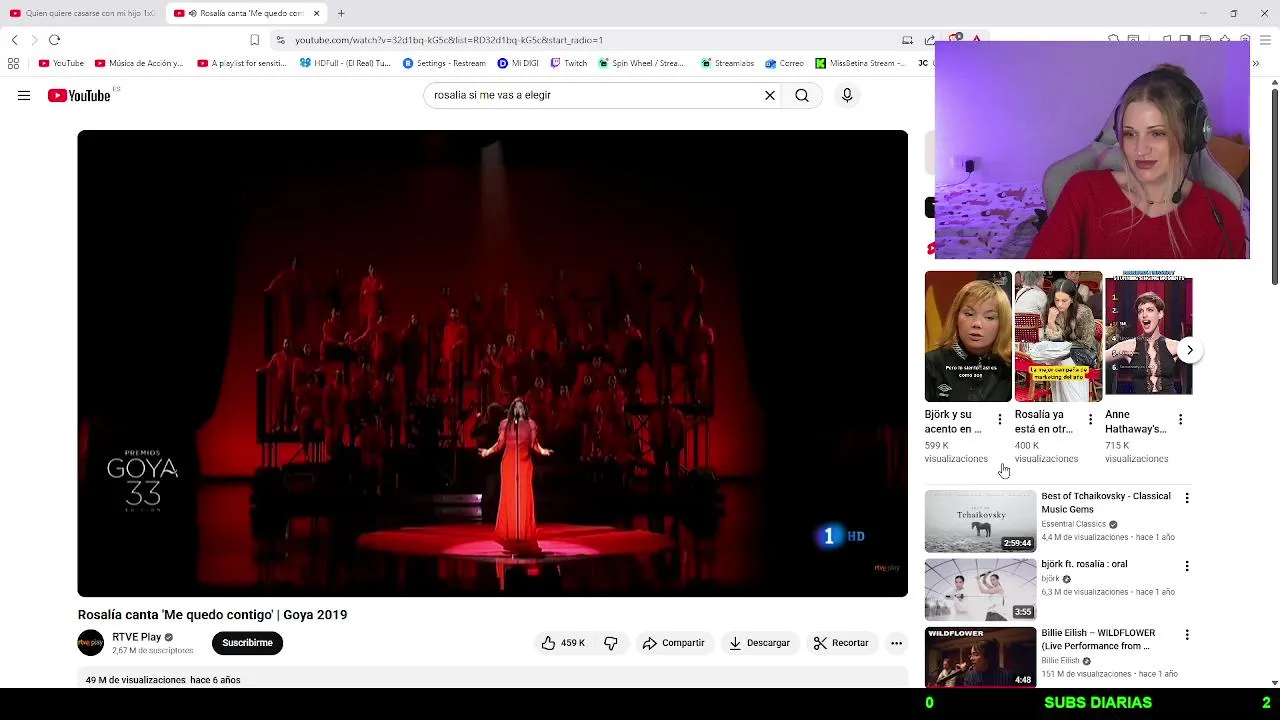Open options for the Rosalía short
This screenshot has width=1280, height=720.
1090,419
